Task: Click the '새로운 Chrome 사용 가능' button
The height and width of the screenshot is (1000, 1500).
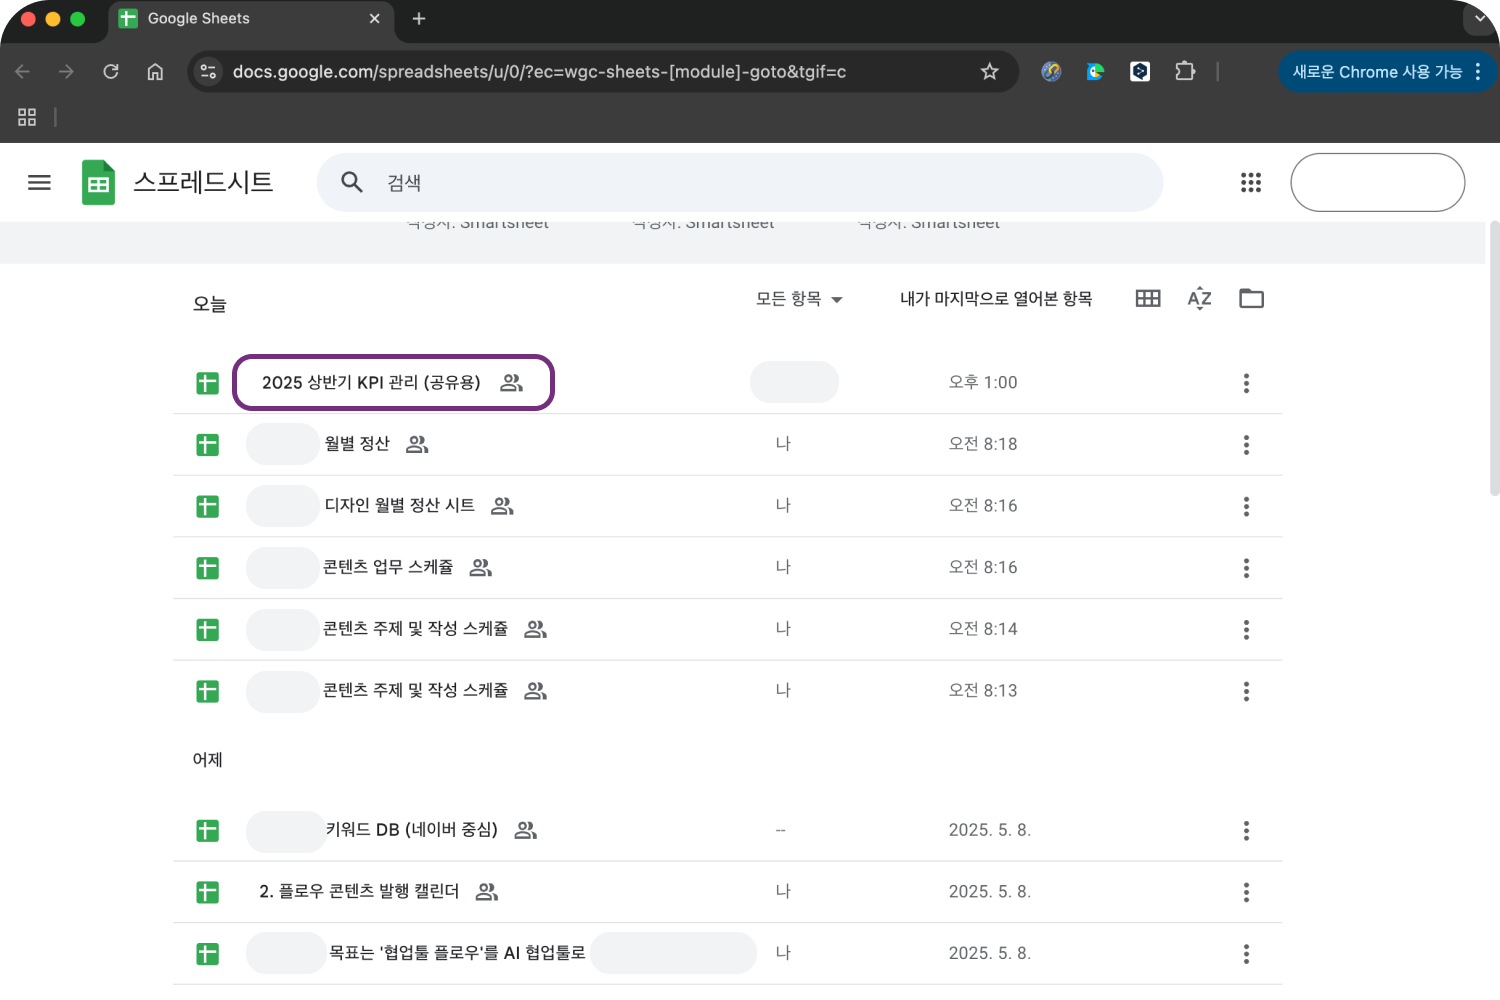Action: coord(1380,71)
